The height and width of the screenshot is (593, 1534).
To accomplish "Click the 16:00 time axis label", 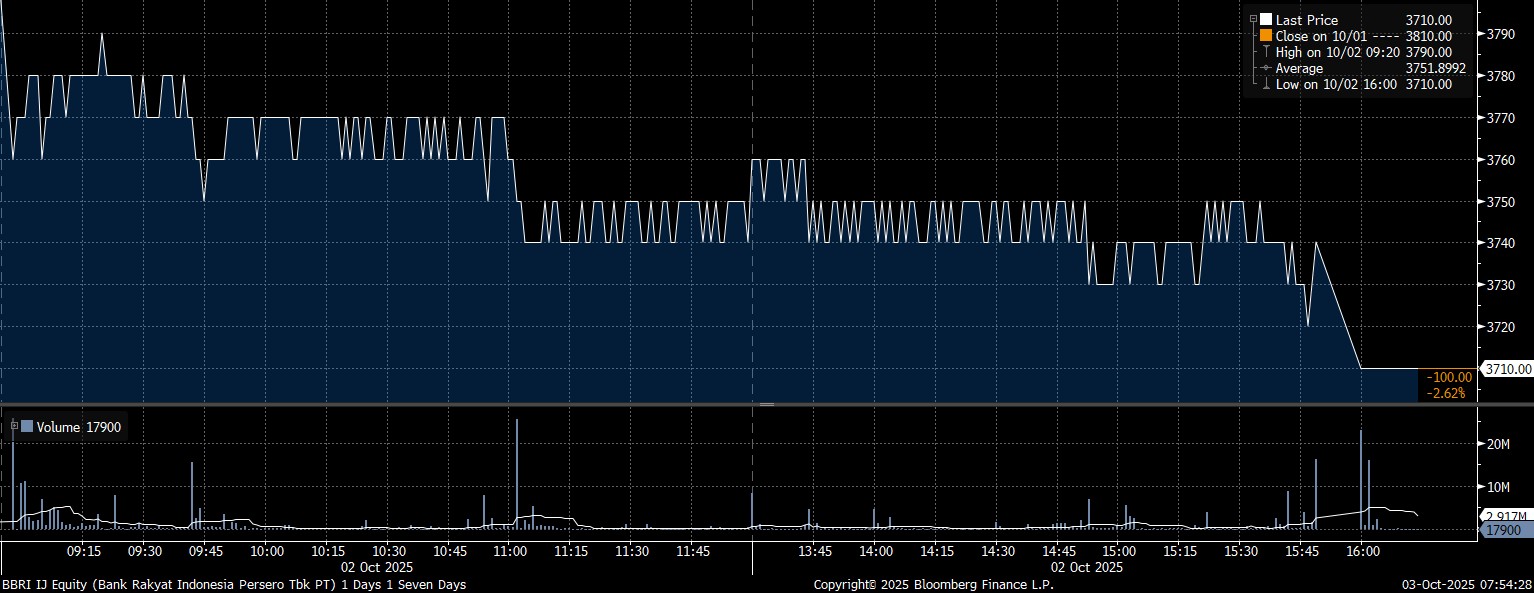I will click(1362, 551).
